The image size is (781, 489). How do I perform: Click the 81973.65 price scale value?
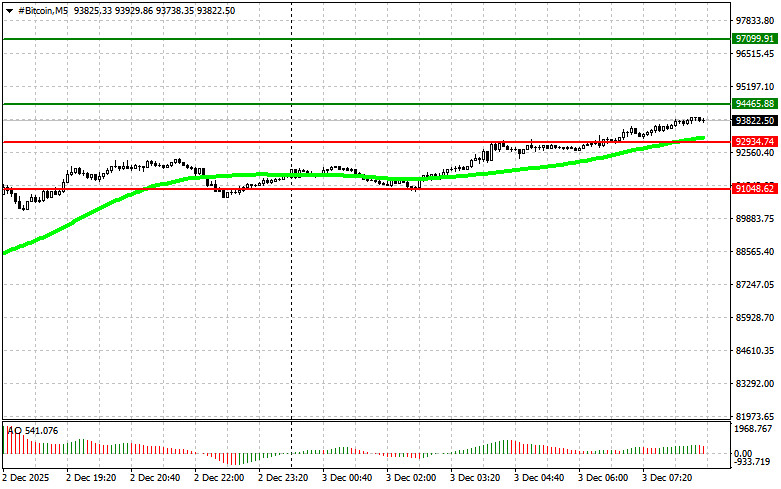pos(755,416)
